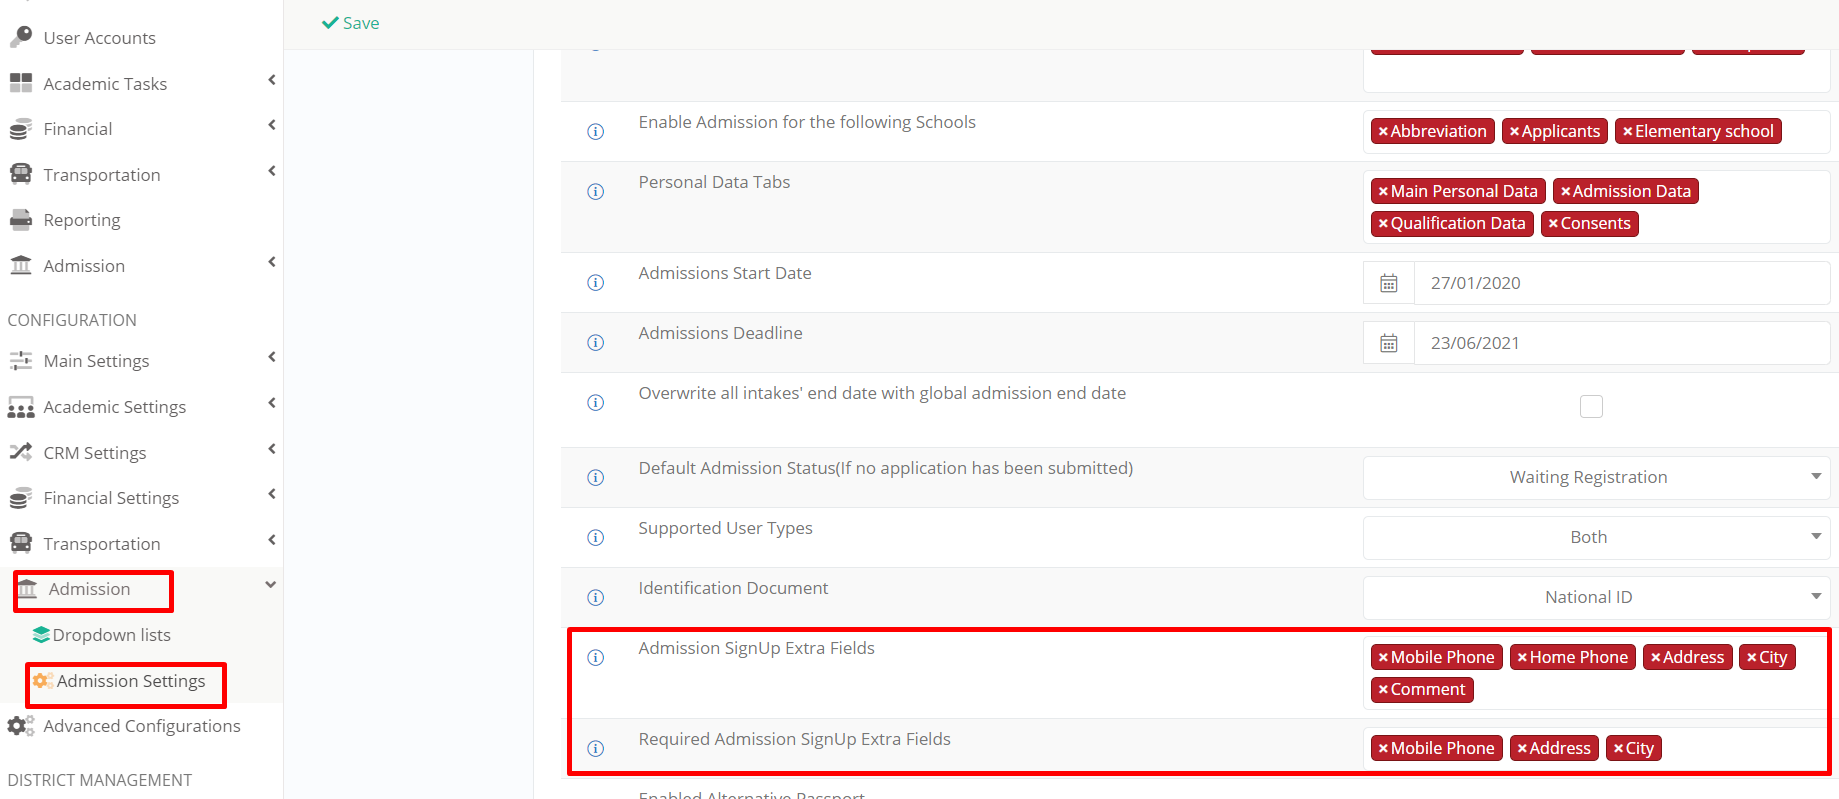The height and width of the screenshot is (799, 1839).
Task: Show info for Required Admission SignUp Extra Fields
Action: pyautogui.click(x=595, y=748)
